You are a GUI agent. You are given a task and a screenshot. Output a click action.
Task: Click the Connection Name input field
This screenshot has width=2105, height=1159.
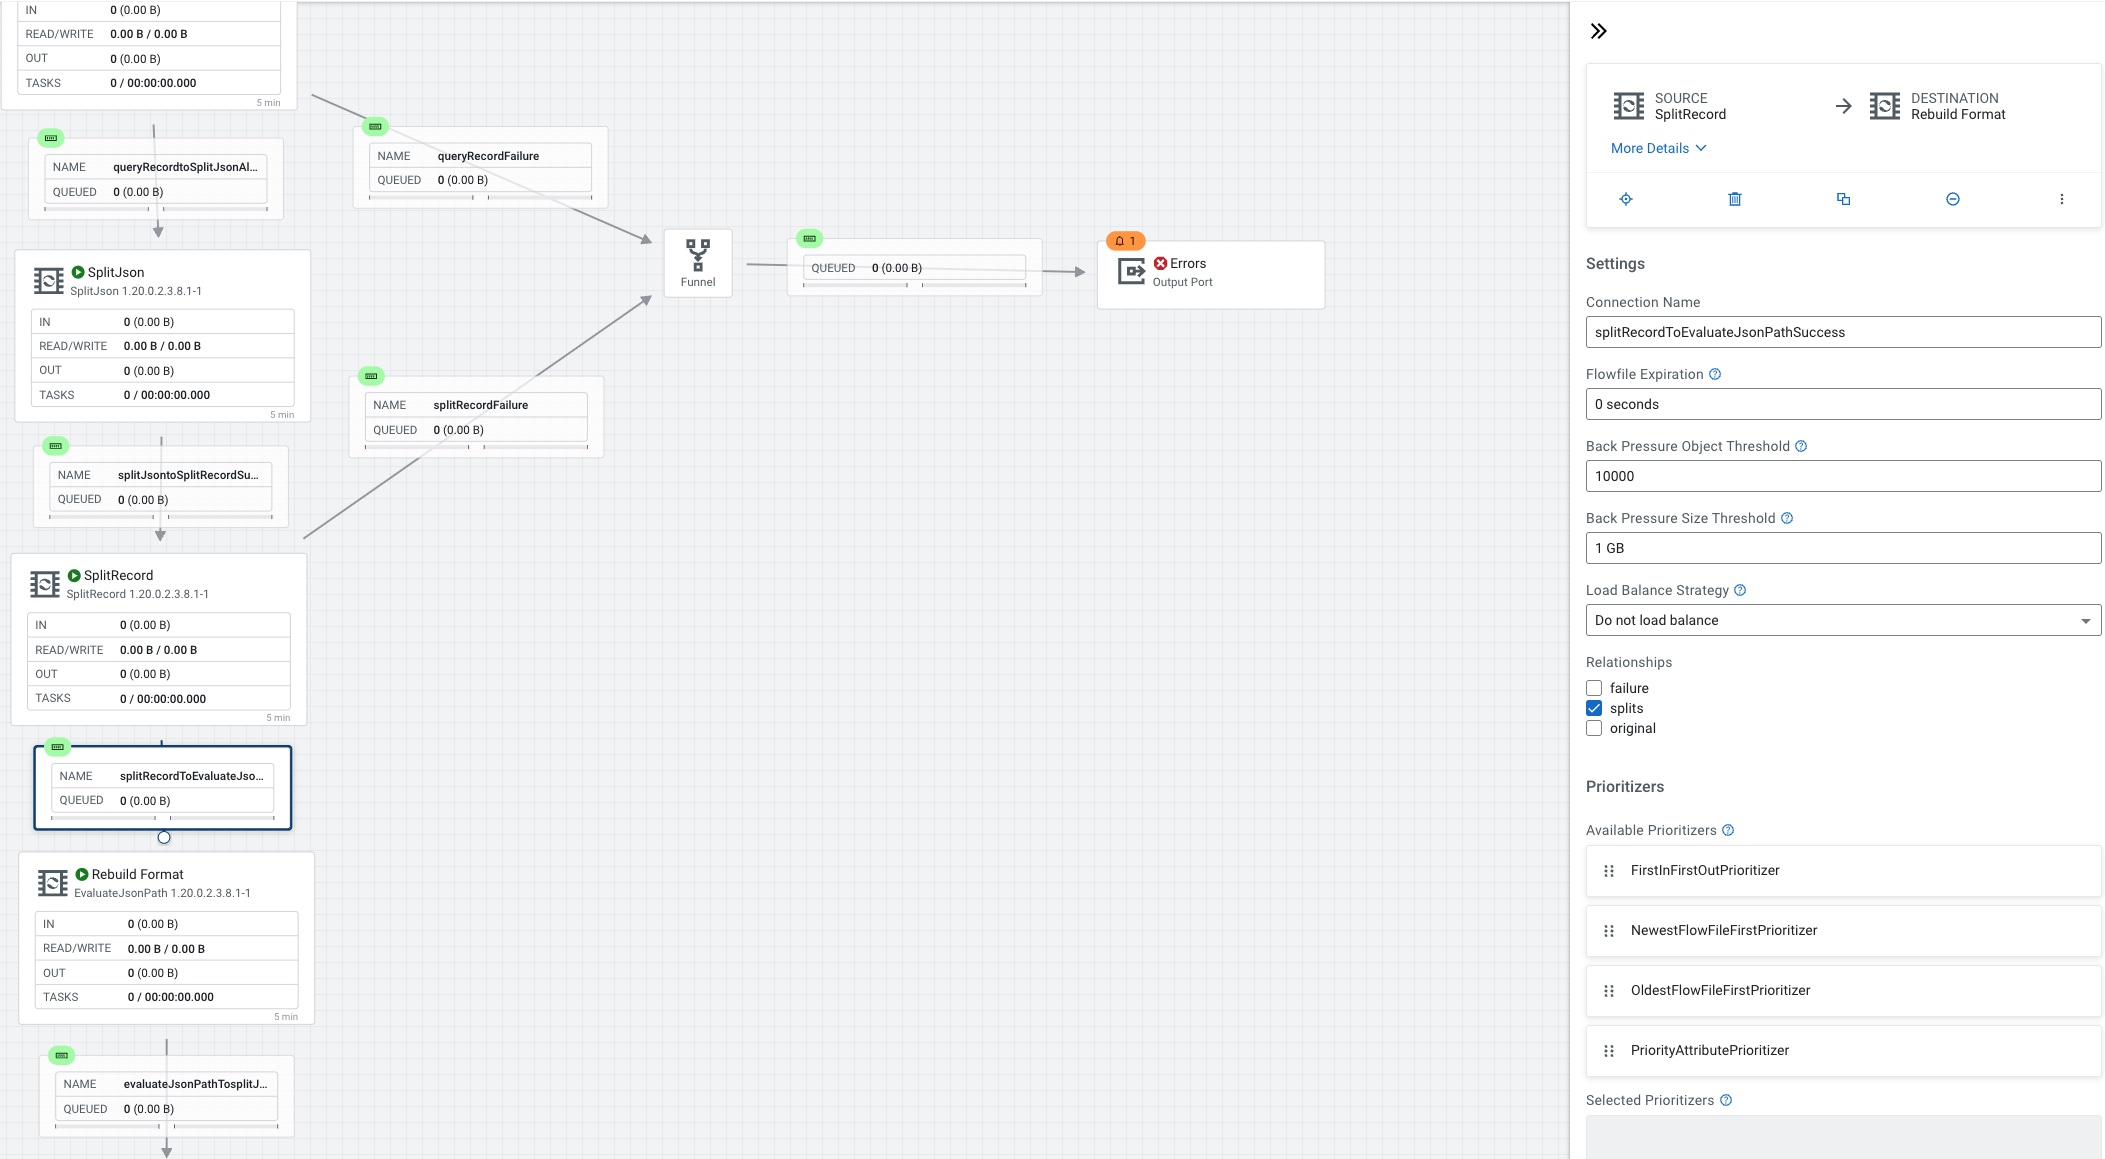pos(1842,332)
